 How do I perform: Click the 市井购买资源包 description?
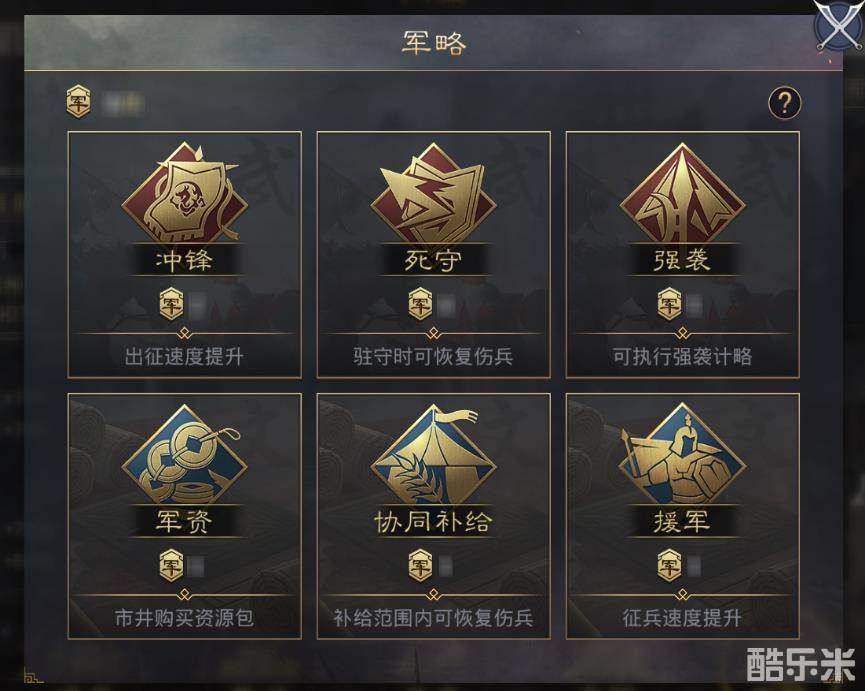coord(184,618)
